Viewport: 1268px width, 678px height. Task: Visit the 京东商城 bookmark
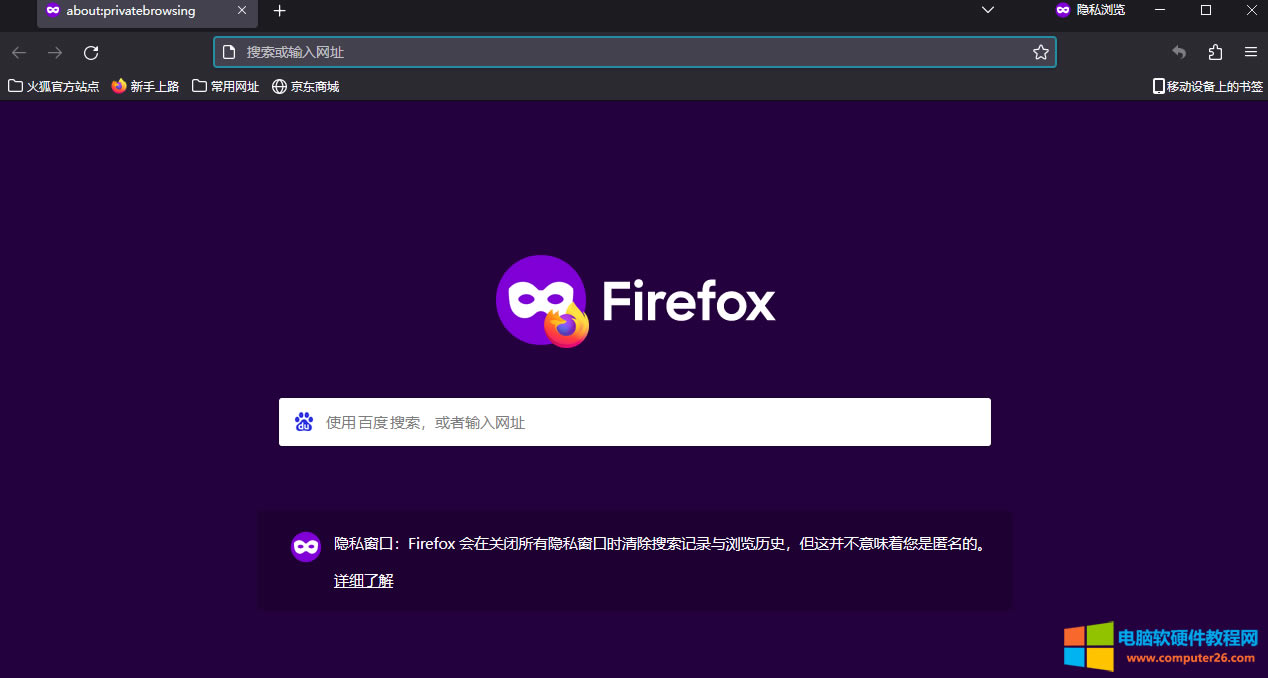pyautogui.click(x=306, y=86)
